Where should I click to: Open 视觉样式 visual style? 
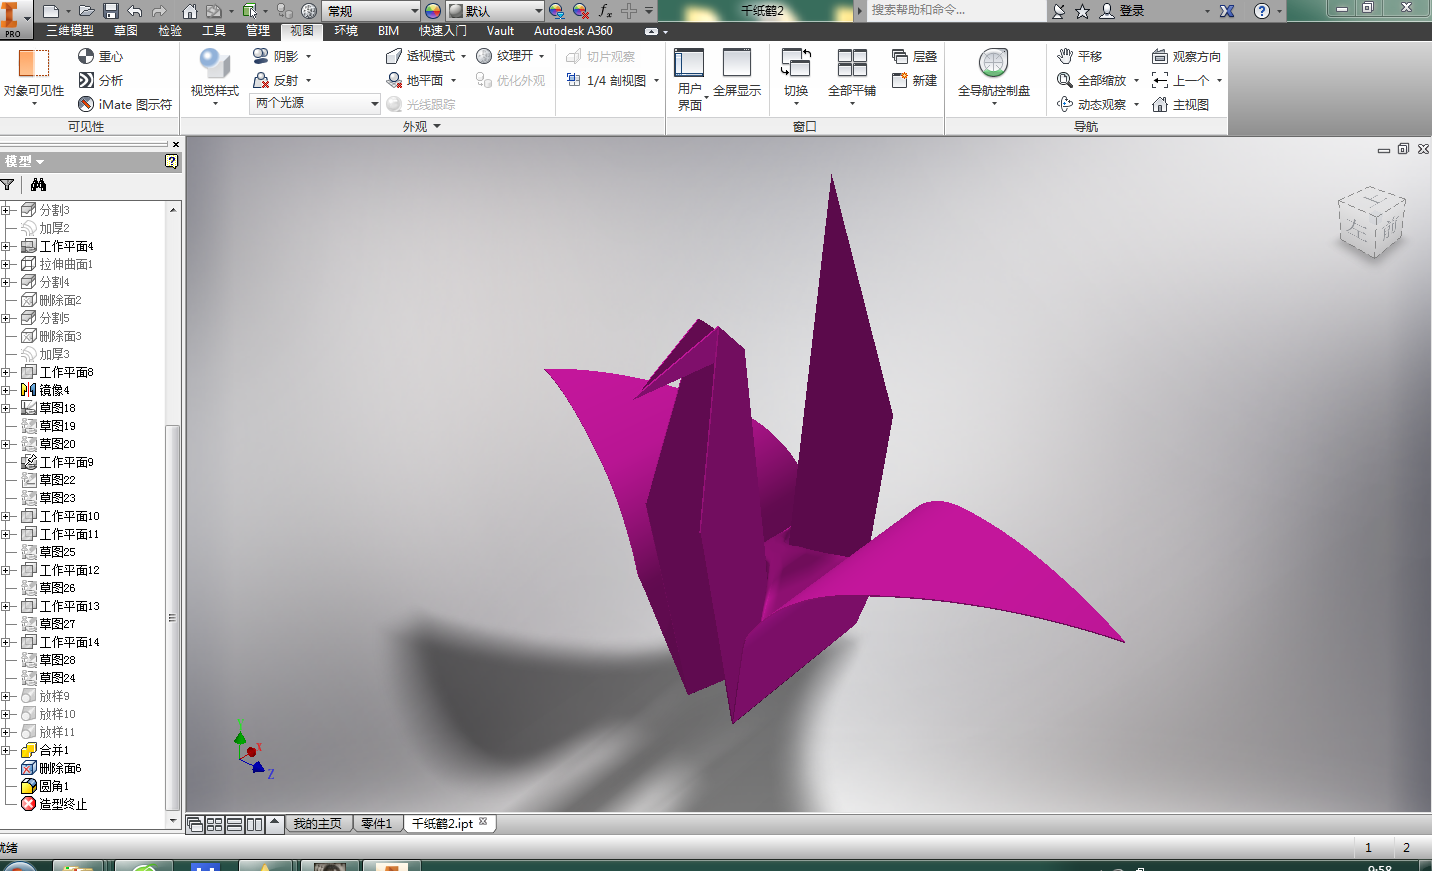coord(215,78)
